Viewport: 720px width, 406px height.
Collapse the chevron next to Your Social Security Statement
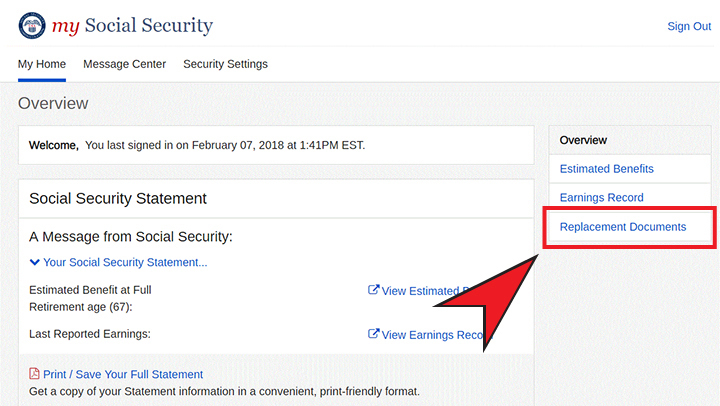pos(35,262)
